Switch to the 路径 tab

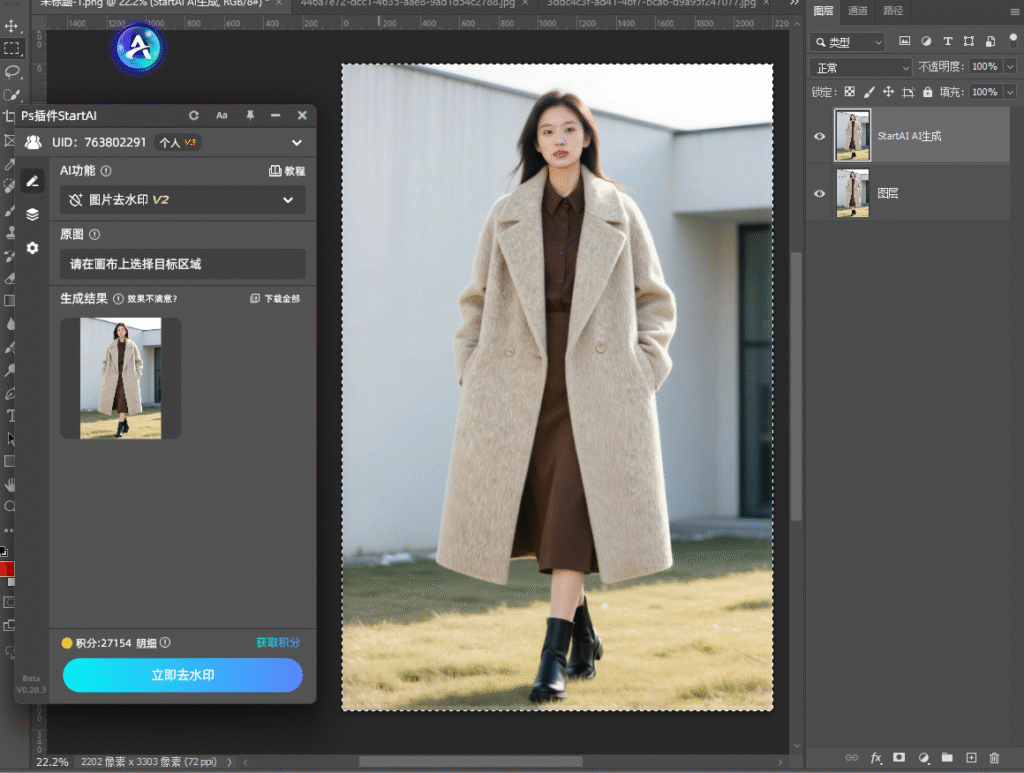[x=892, y=11]
